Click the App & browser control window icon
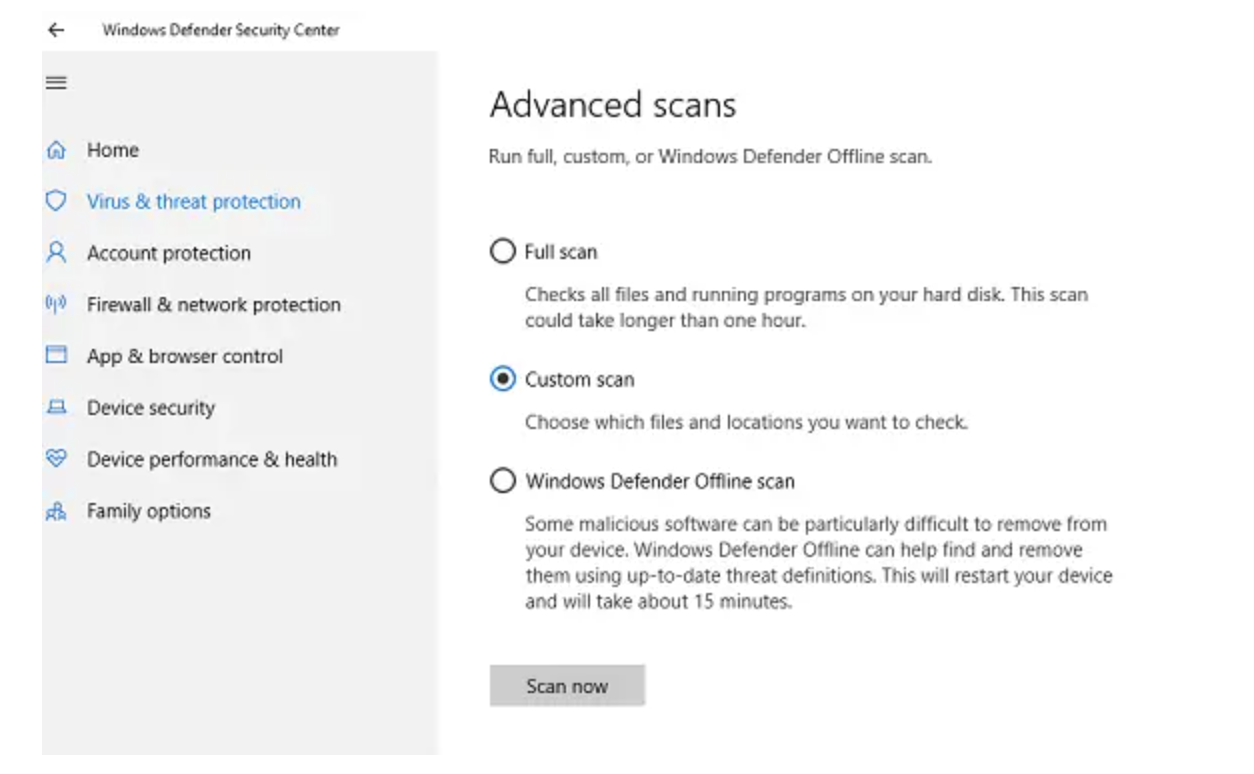 pos(56,355)
